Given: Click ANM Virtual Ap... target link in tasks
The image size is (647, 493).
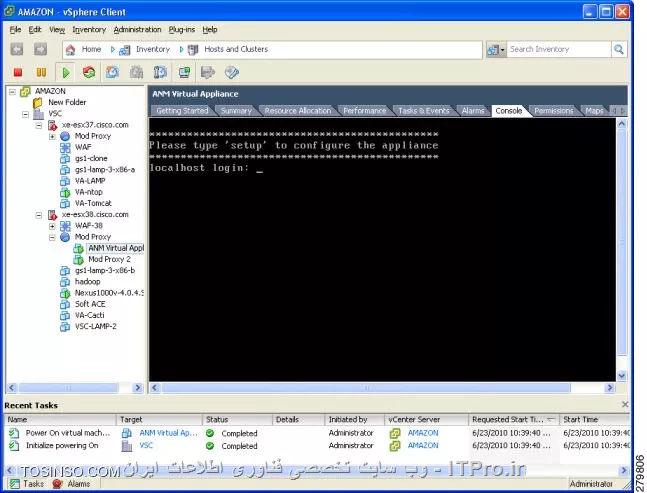Looking at the screenshot, I should coord(168,433).
